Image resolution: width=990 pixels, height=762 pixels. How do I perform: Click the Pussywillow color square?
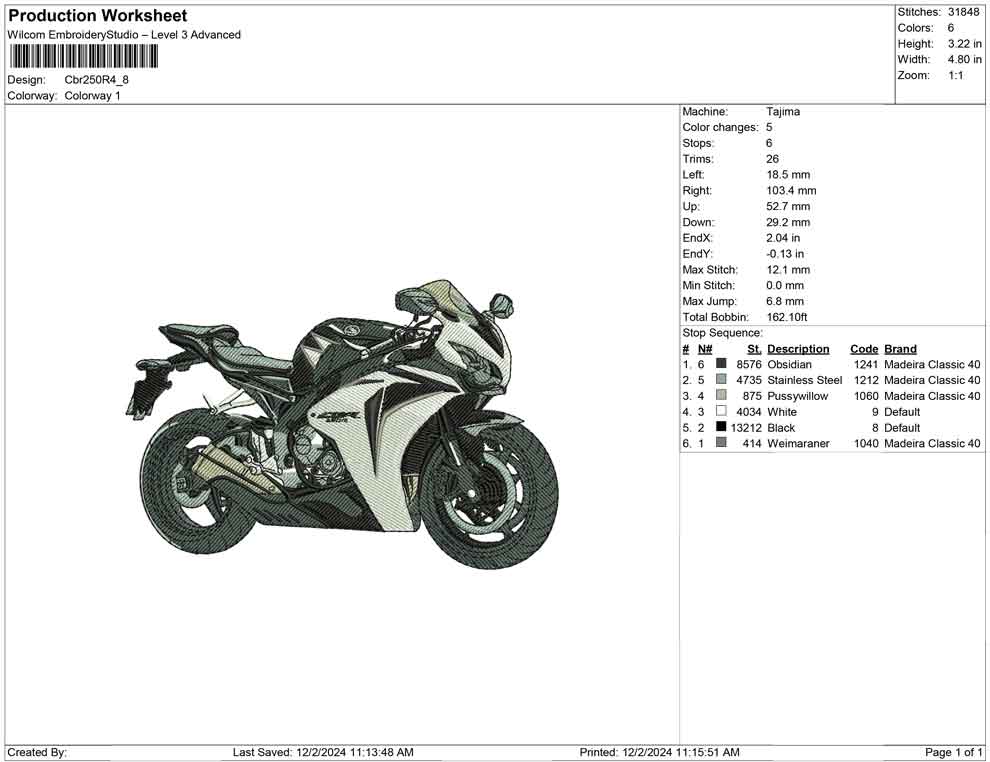pyautogui.click(x=720, y=396)
